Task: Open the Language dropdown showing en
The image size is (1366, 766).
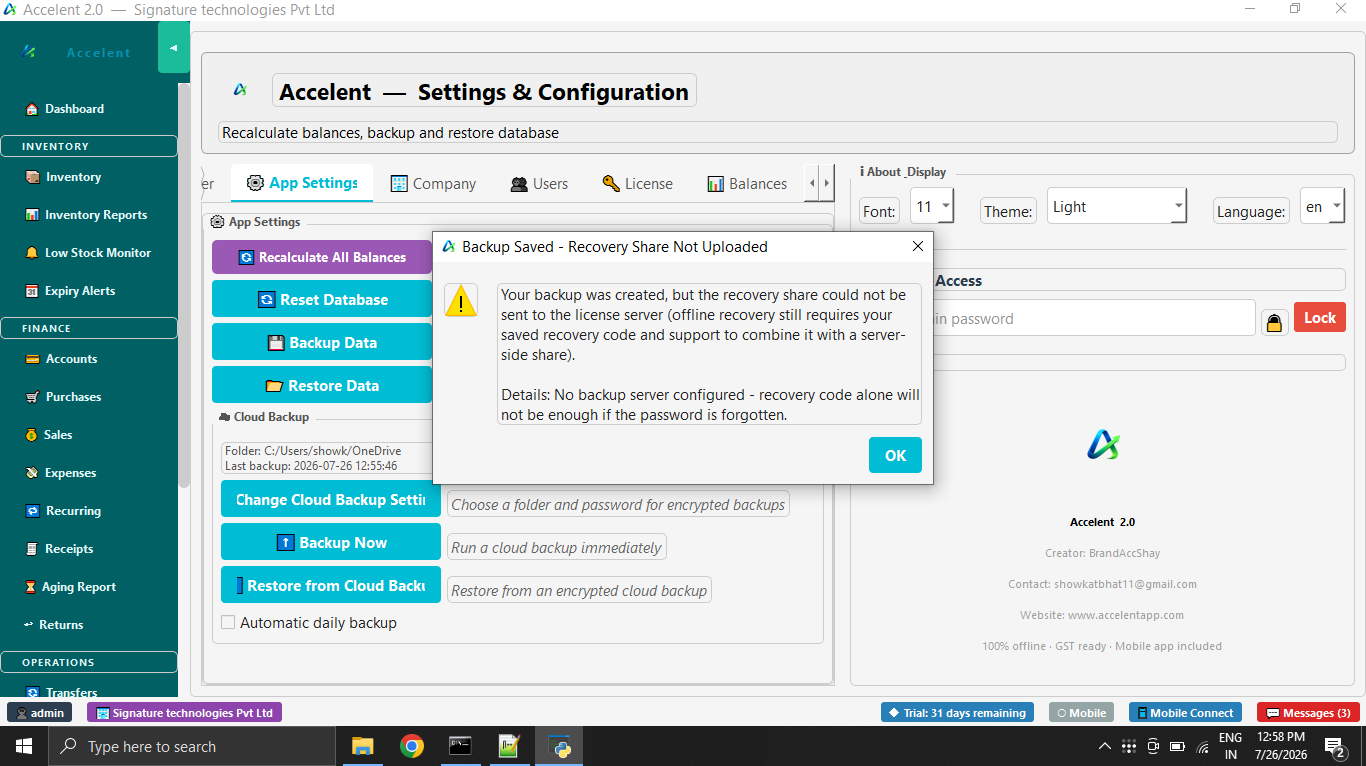Action: click(1322, 207)
